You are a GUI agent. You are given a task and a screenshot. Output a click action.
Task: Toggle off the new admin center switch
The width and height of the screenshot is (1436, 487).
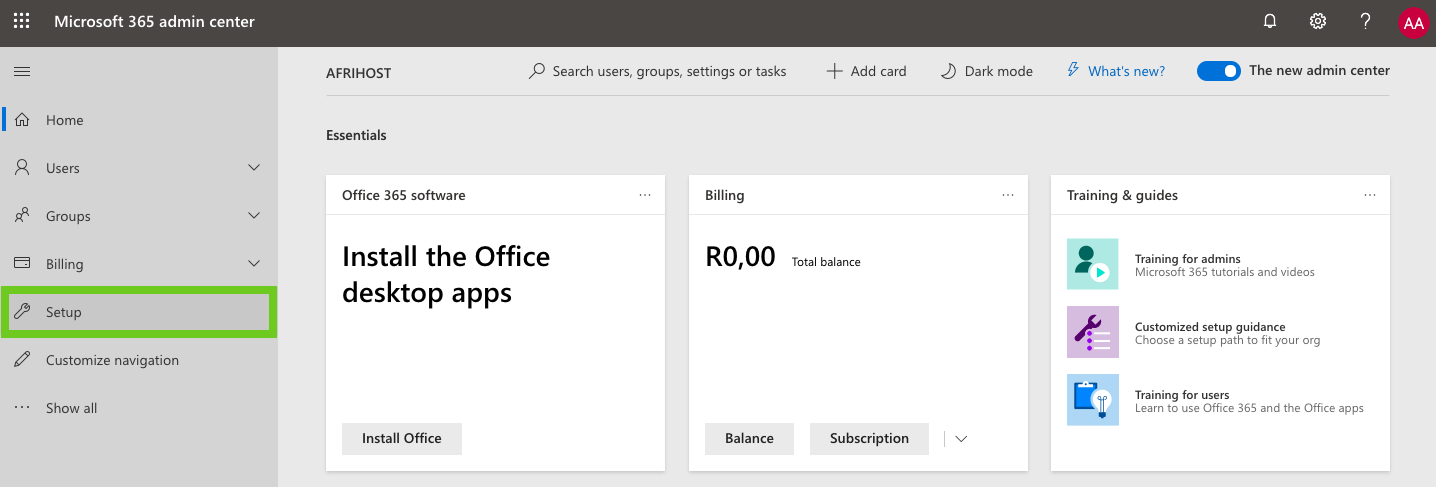[1218, 71]
